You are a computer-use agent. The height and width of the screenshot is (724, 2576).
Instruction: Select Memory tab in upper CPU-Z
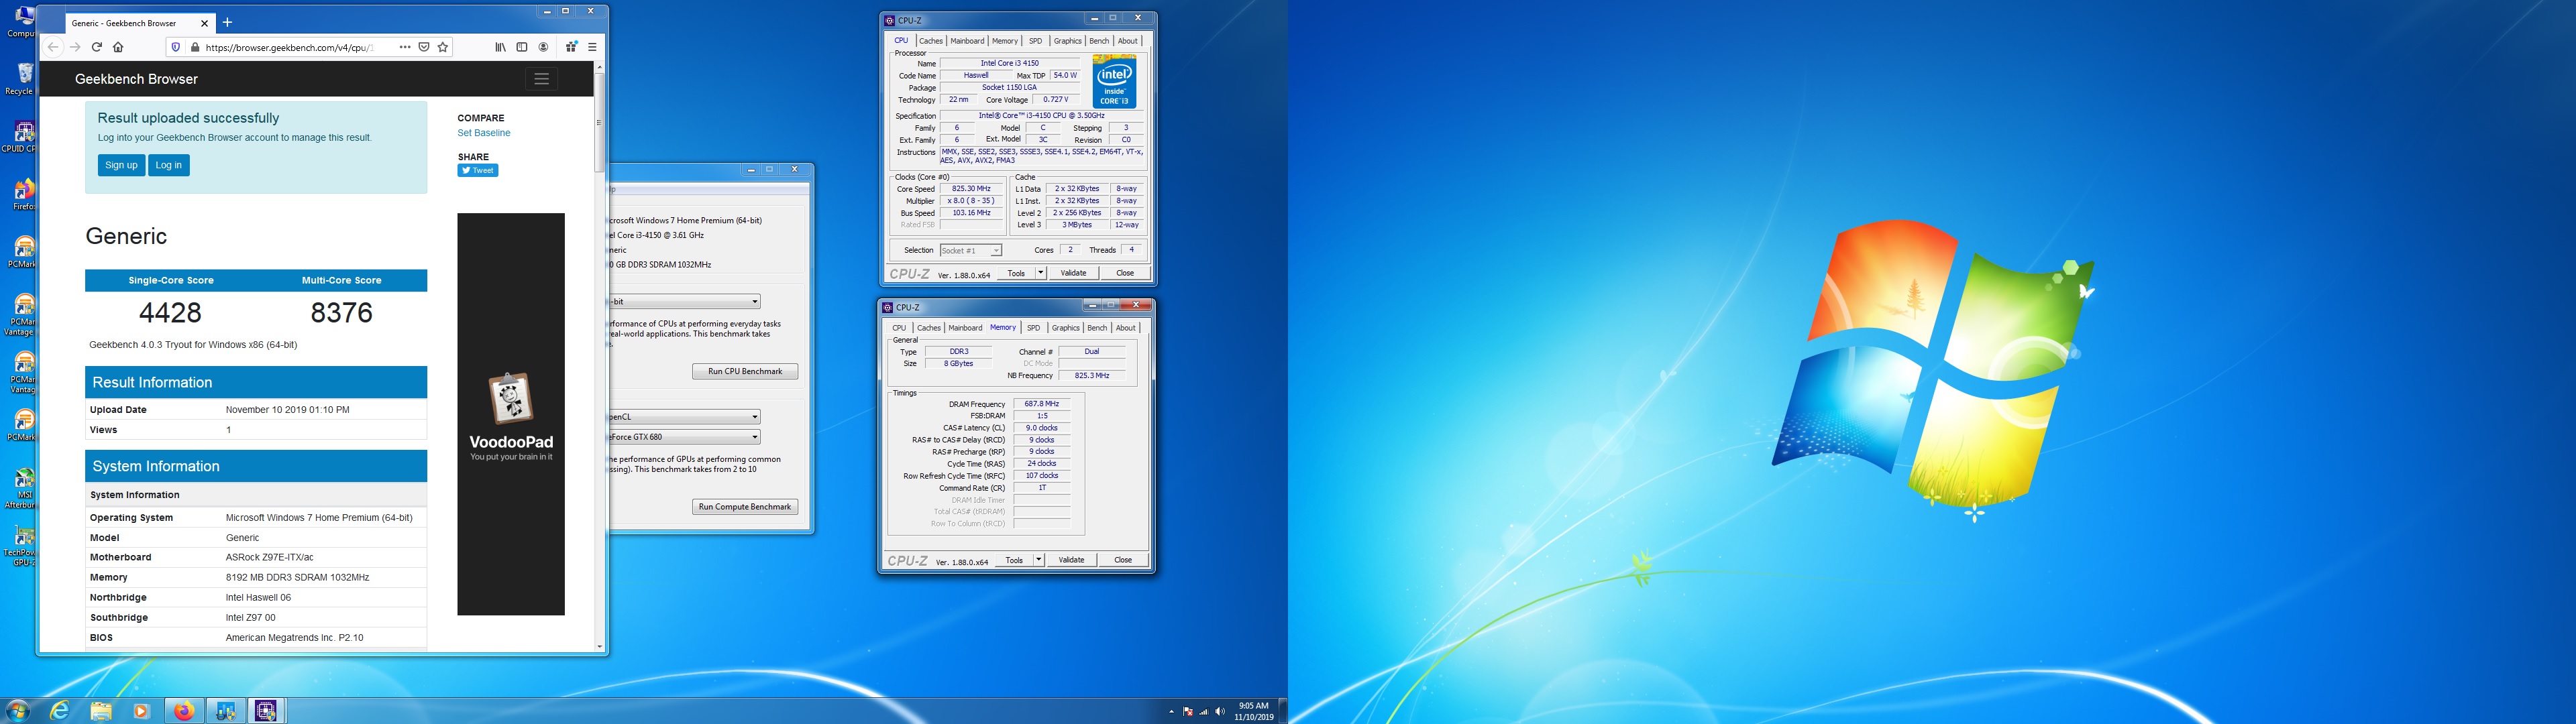pos(1005,41)
